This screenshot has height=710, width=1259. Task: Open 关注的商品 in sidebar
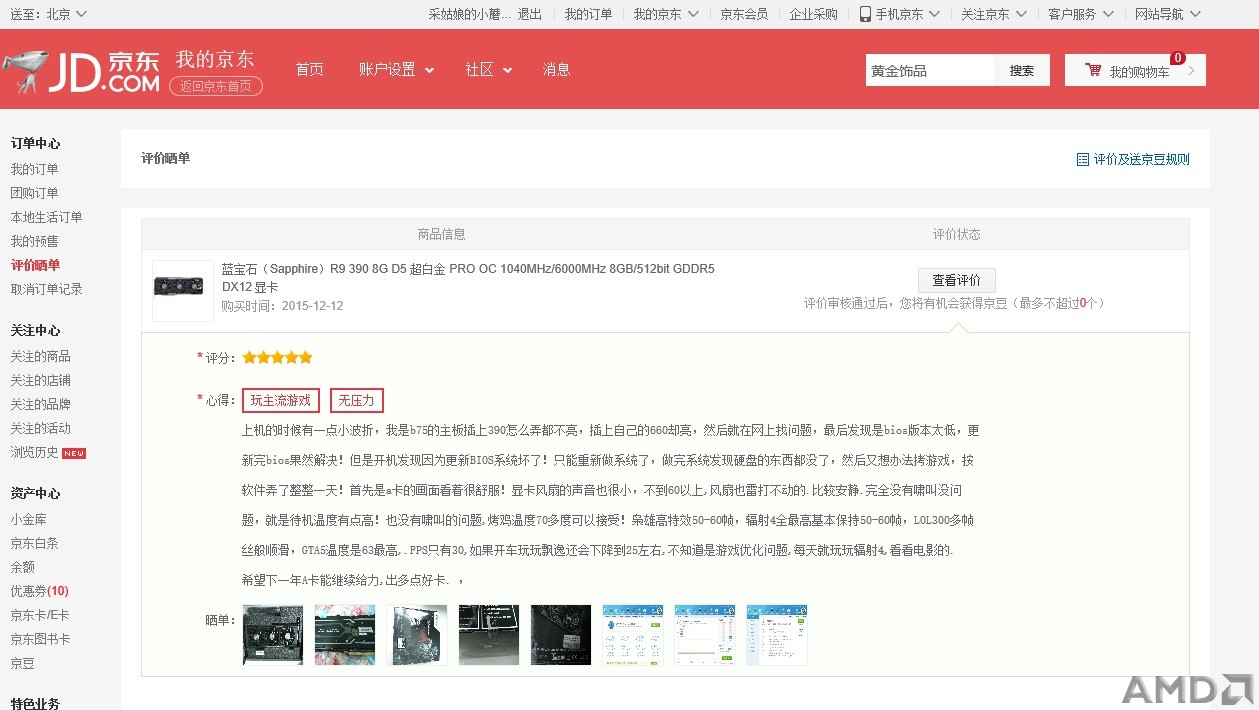point(41,356)
